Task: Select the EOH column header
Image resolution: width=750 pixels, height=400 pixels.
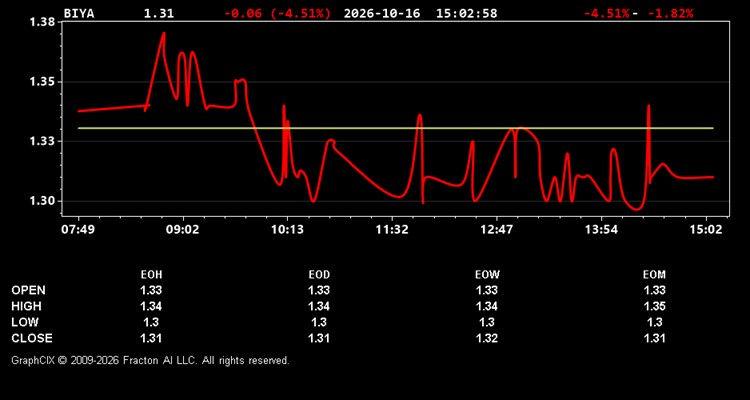Action: [x=151, y=275]
